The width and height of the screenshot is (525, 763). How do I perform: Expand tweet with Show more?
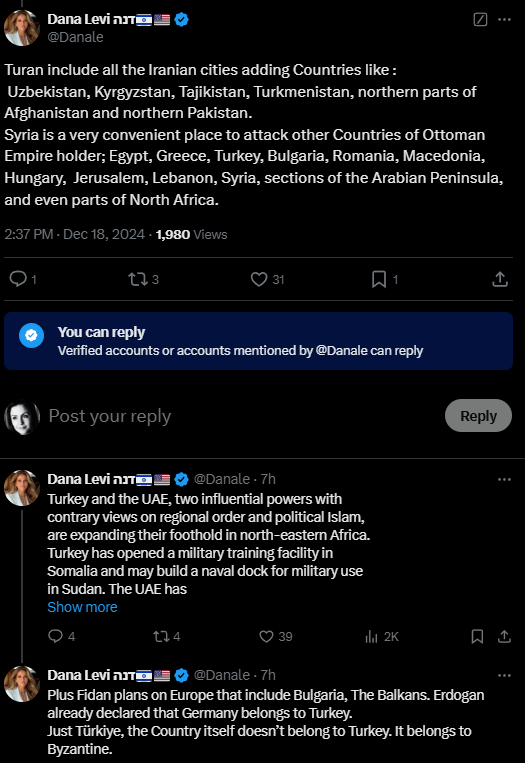tap(82, 607)
